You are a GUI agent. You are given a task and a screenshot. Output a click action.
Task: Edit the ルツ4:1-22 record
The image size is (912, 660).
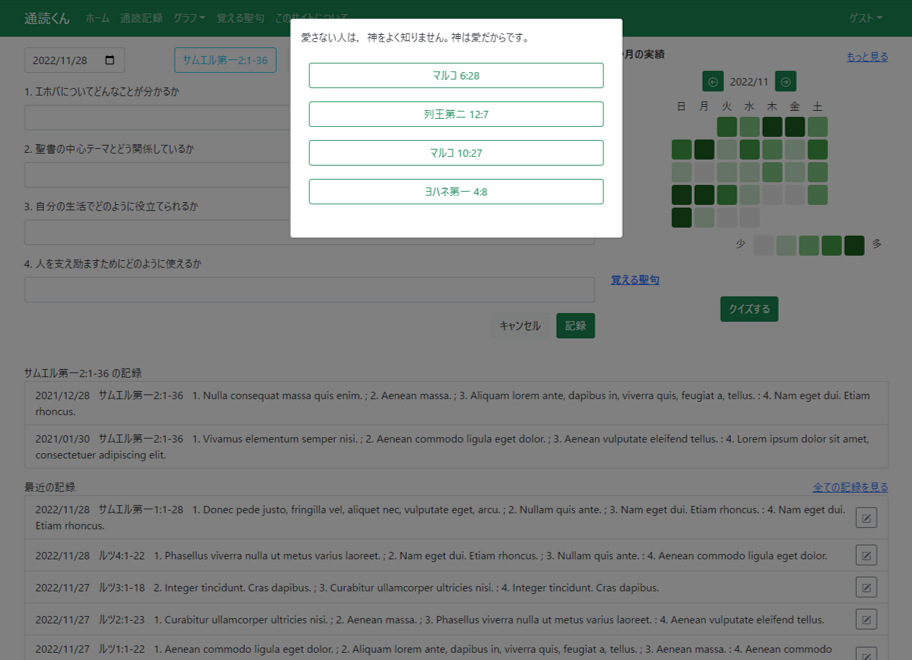coord(866,556)
